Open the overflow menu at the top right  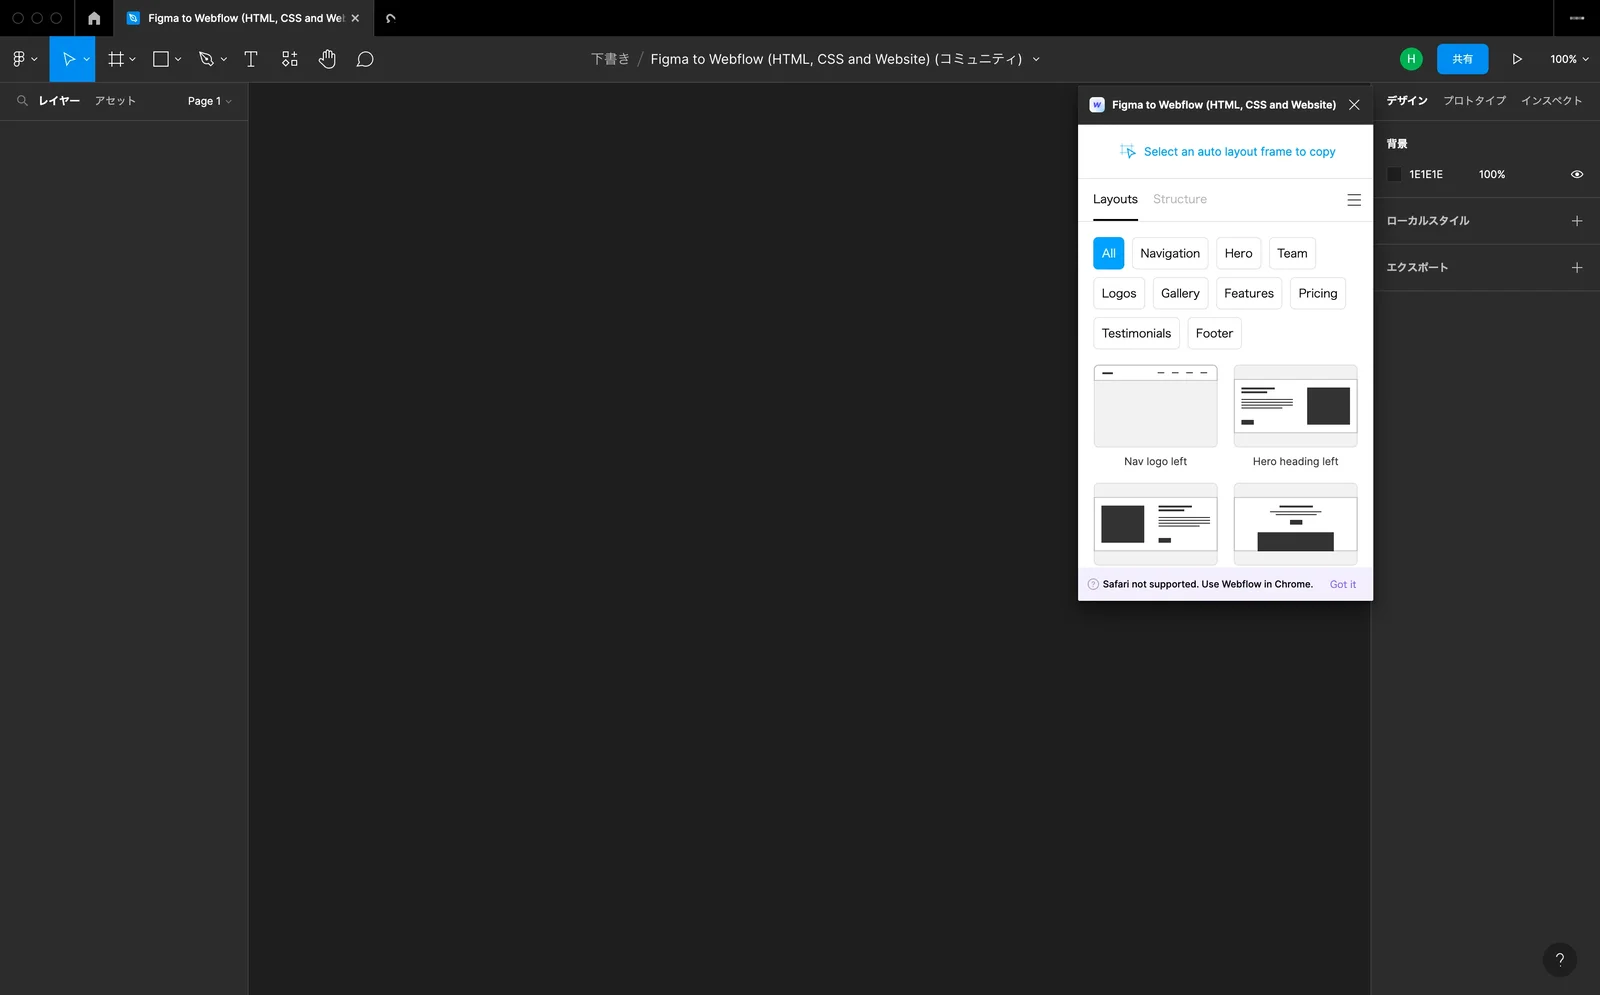1577,18
